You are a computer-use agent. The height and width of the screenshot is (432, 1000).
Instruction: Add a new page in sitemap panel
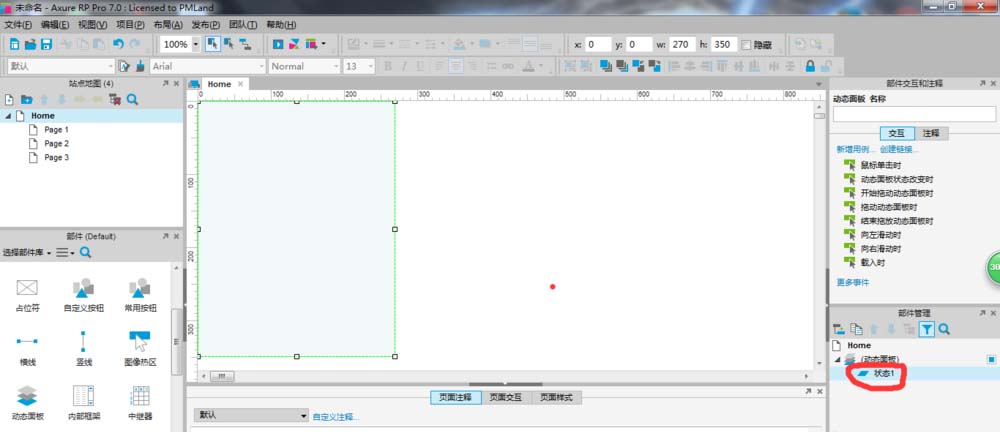tap(9, 100)
